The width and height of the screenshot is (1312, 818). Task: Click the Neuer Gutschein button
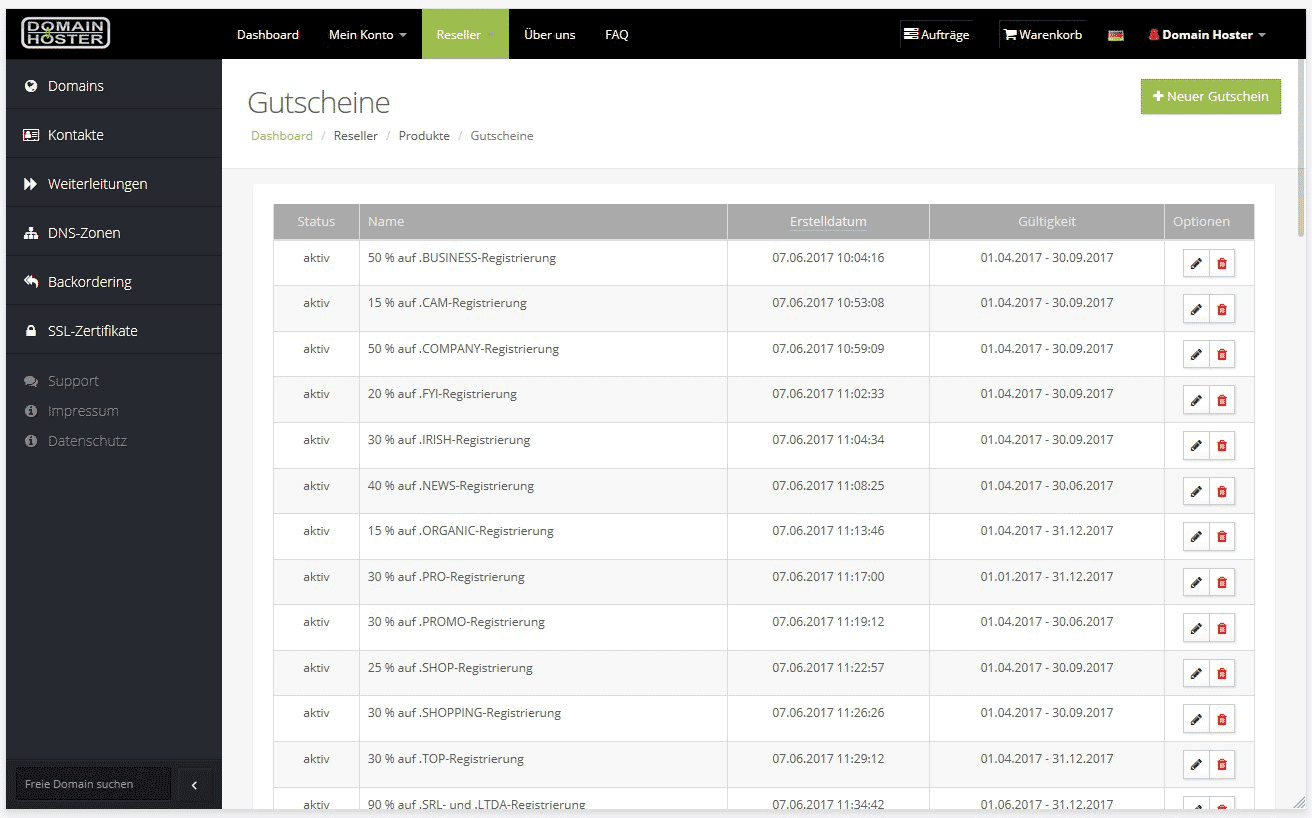coord(1210,96)
